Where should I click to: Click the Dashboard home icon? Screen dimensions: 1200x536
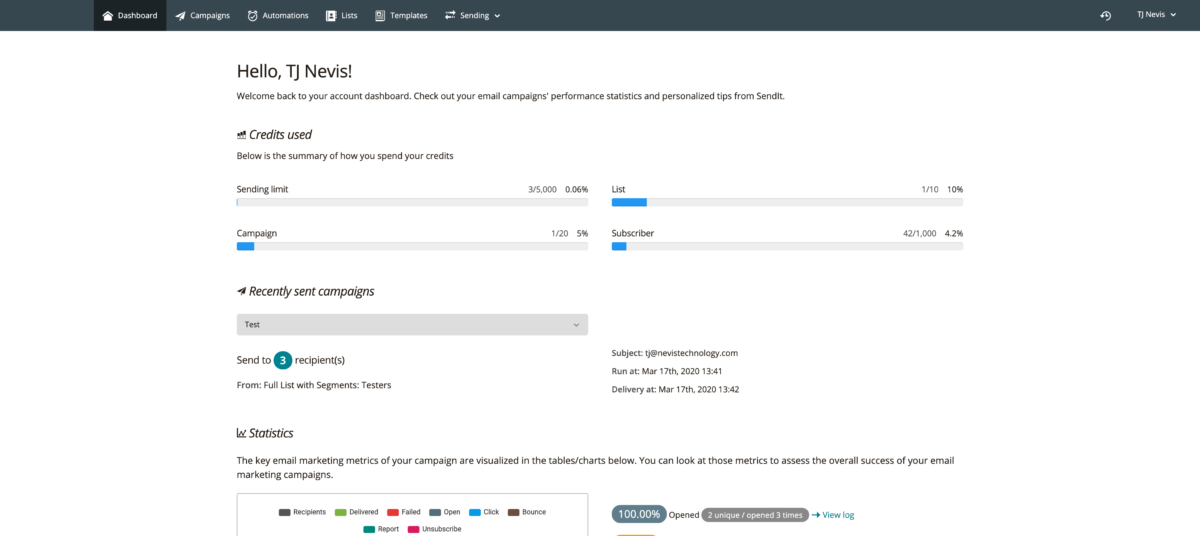point(108,16)
